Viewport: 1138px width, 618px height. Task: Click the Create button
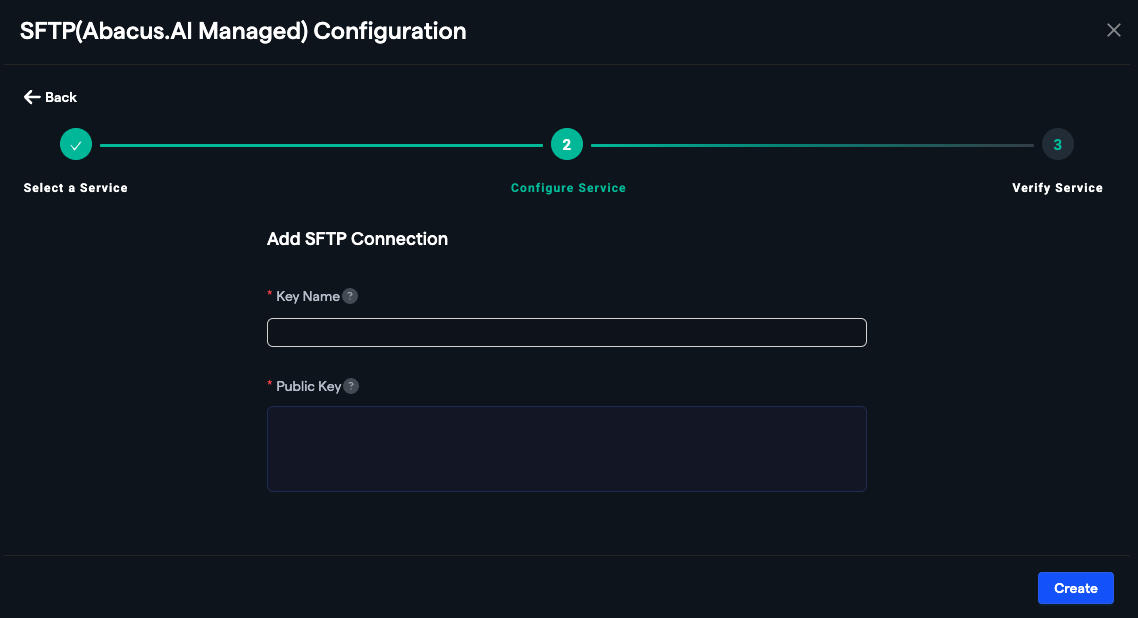click(x=1075, y=588)
